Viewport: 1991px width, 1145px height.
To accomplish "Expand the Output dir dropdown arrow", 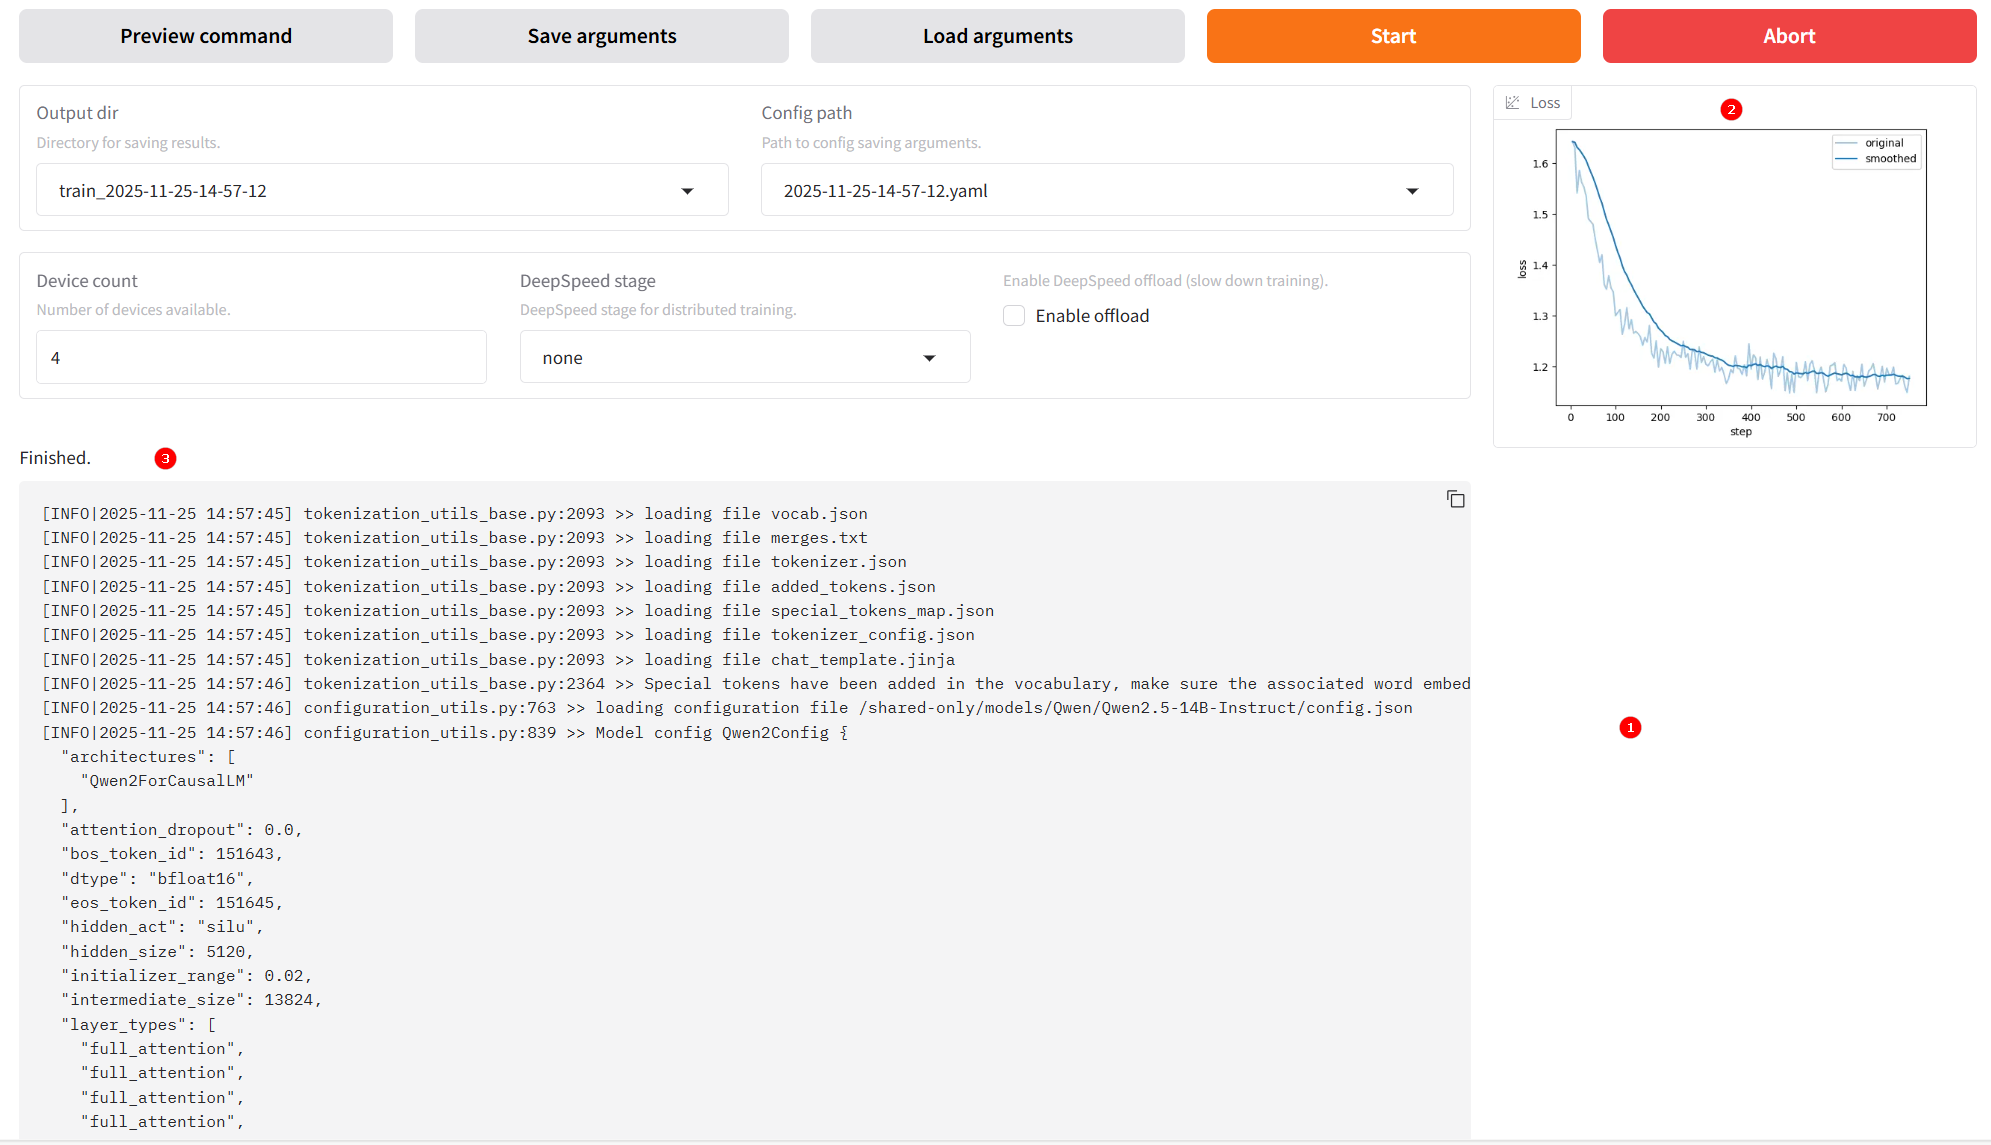I will [x=687, y=191].
